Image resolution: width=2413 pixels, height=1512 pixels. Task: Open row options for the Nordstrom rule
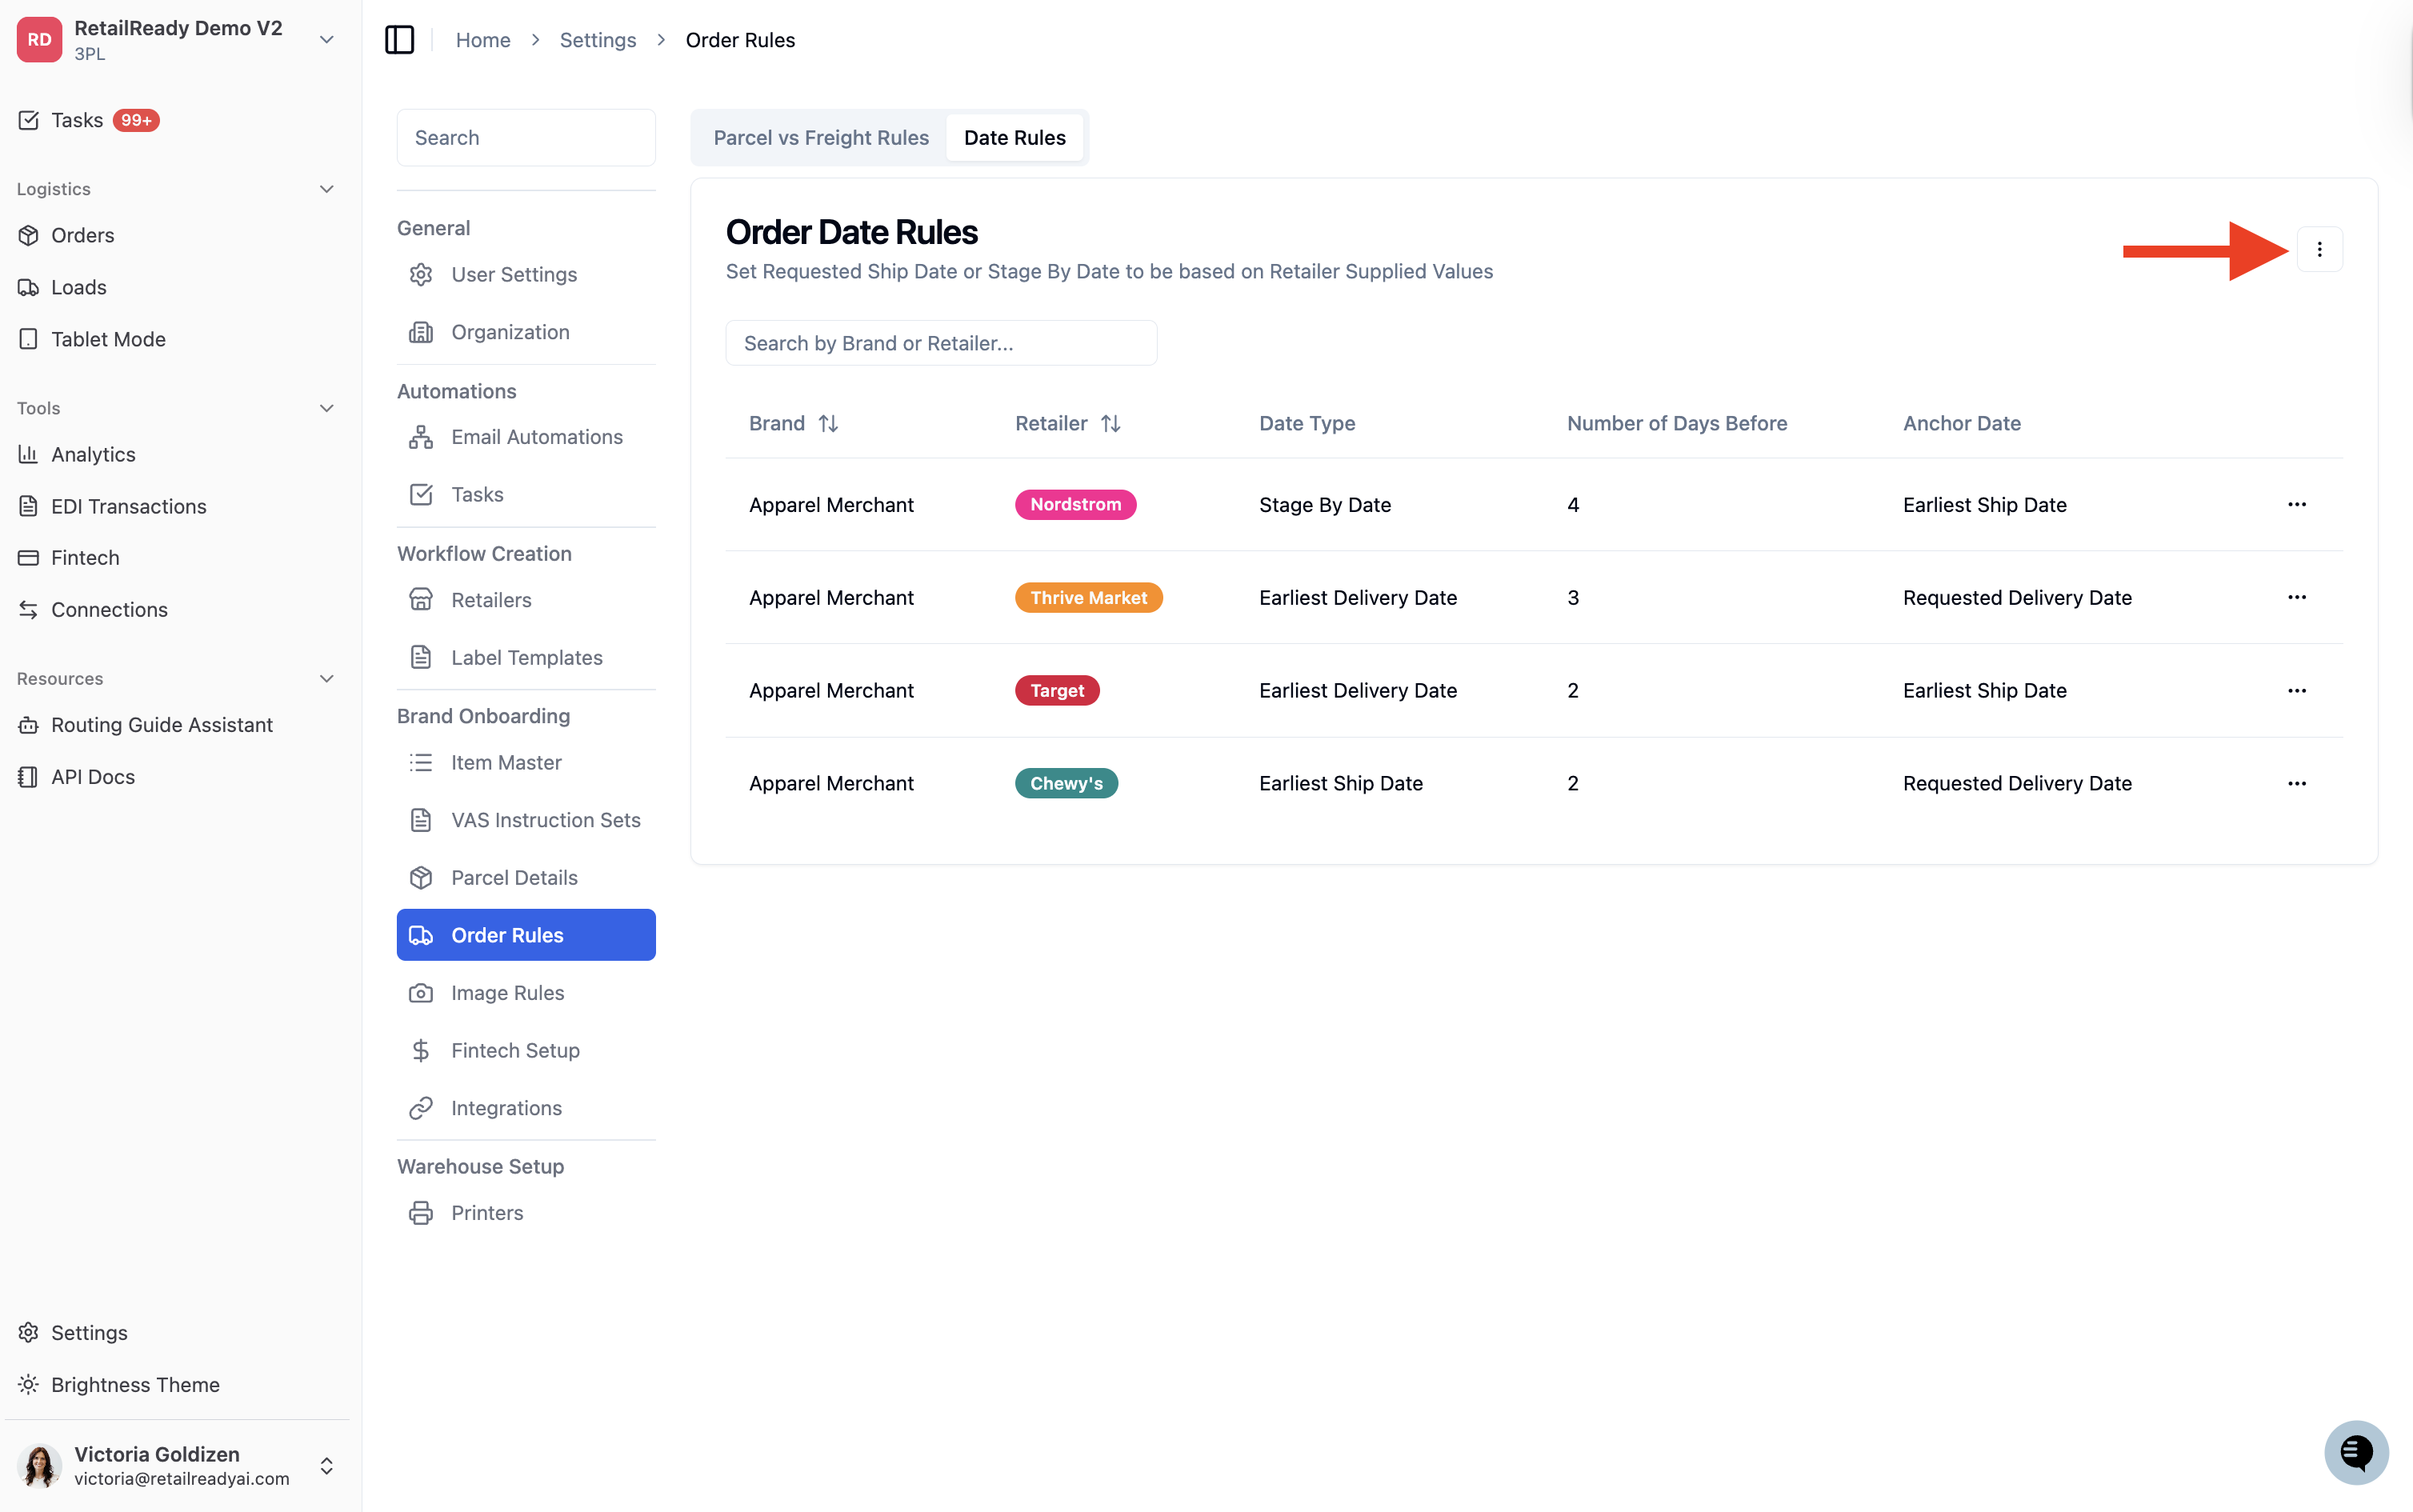coord(2296,504)
